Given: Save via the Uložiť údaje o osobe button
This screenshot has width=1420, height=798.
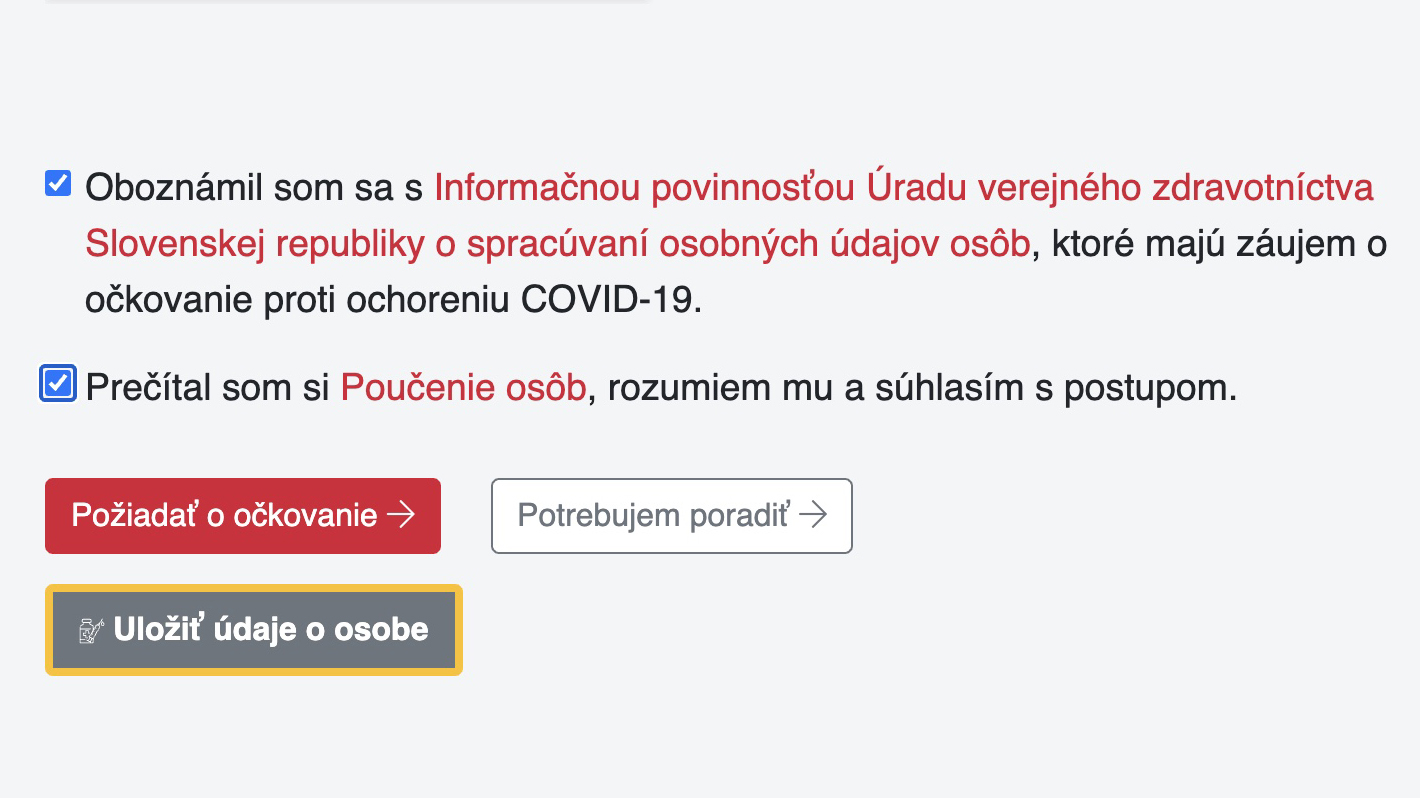Looking at the screenshot, I should coord(254,630).
